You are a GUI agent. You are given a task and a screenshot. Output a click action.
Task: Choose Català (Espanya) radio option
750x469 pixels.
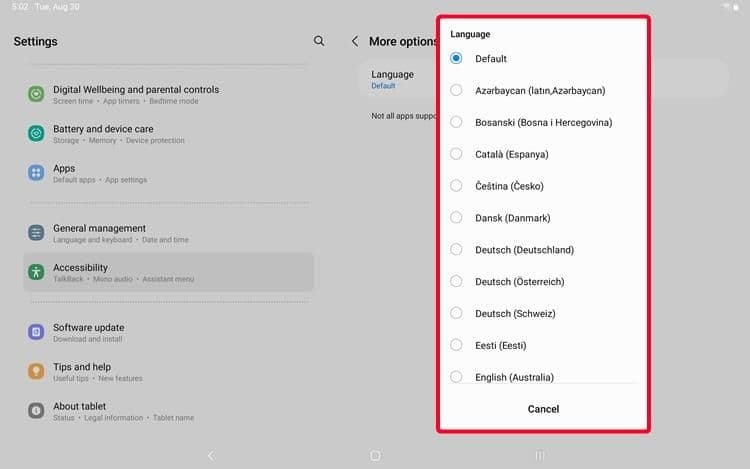click(x=456, y=154)
